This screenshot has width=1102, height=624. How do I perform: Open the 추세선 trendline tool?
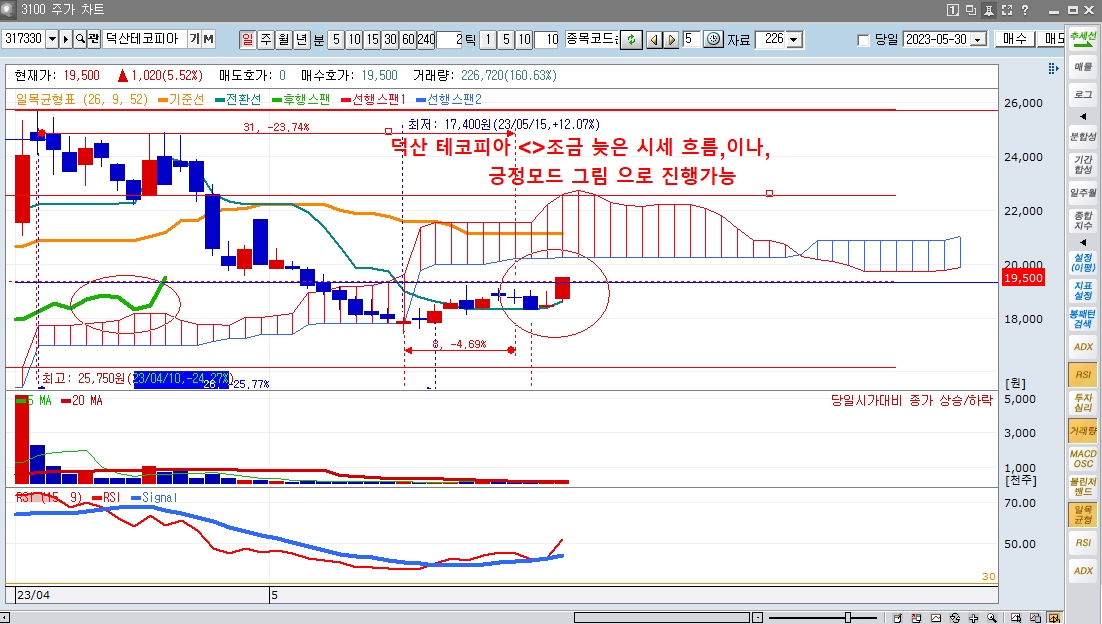pyautogui.click(x=1083, y=39)
